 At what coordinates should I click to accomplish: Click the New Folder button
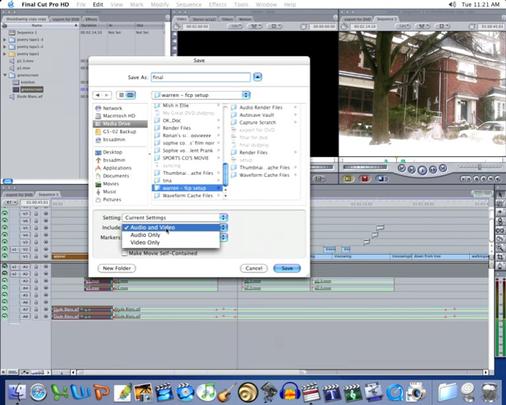pyautogui.click(x=117, y=268)
